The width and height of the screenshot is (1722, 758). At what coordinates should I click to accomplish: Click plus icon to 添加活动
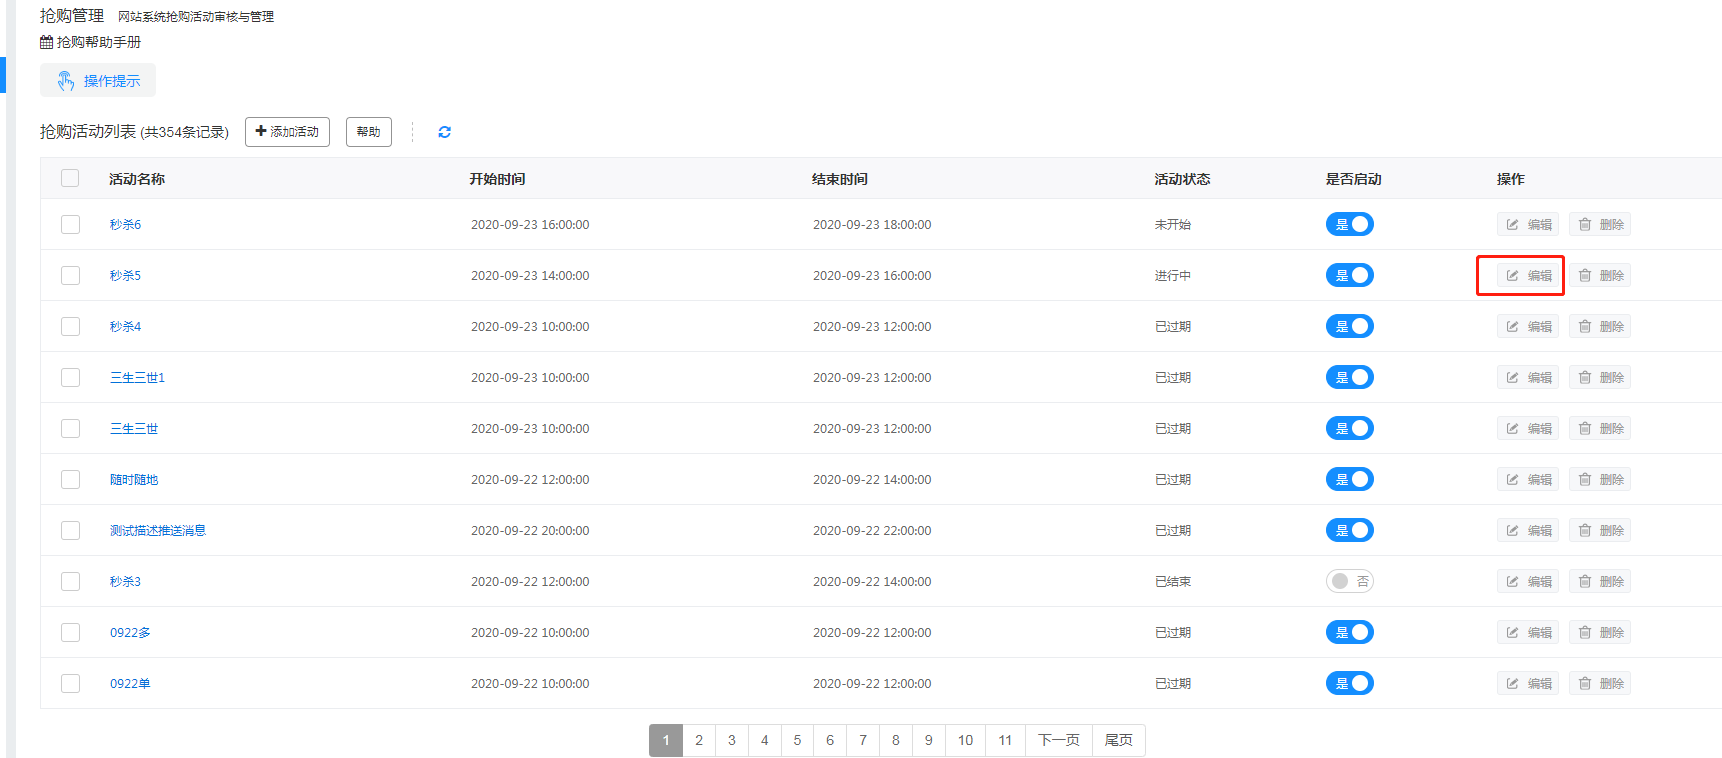[261, 131]
